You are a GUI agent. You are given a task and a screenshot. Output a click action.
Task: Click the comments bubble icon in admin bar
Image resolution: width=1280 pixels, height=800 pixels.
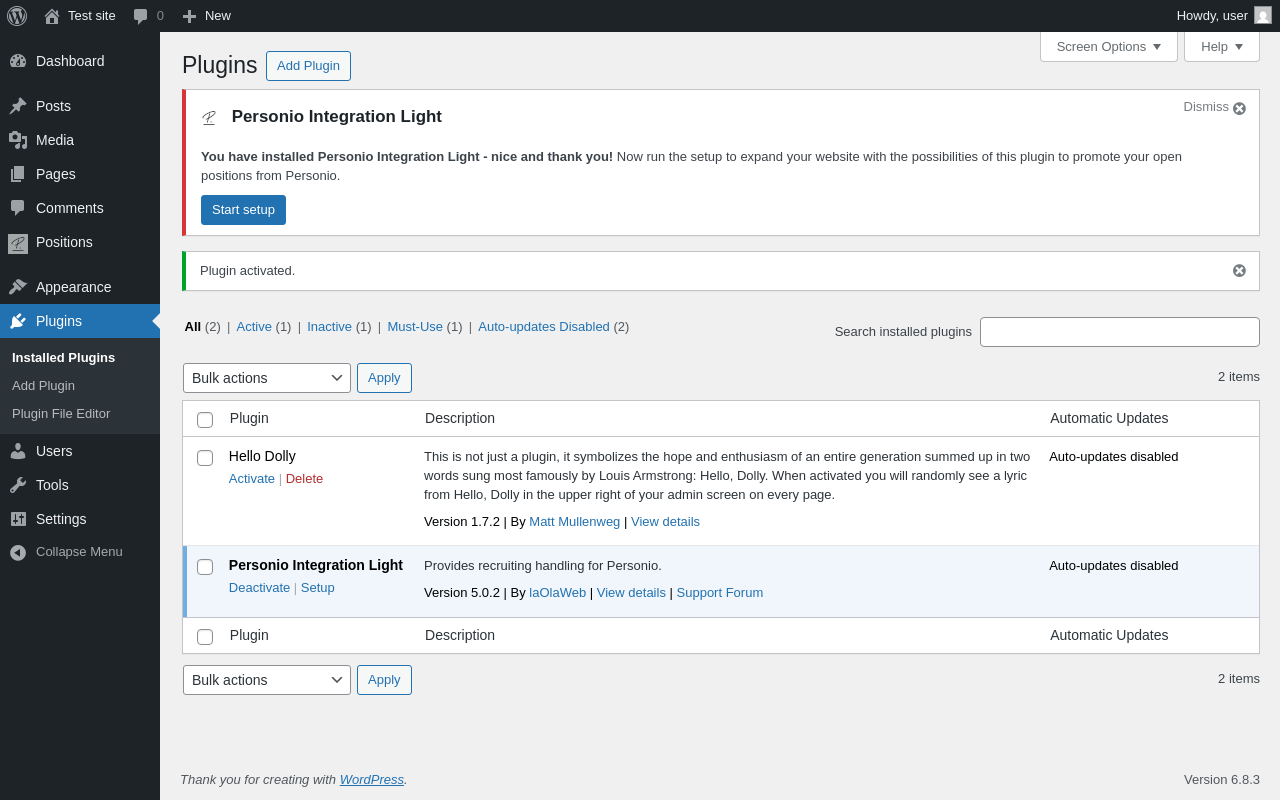(141, 16)
